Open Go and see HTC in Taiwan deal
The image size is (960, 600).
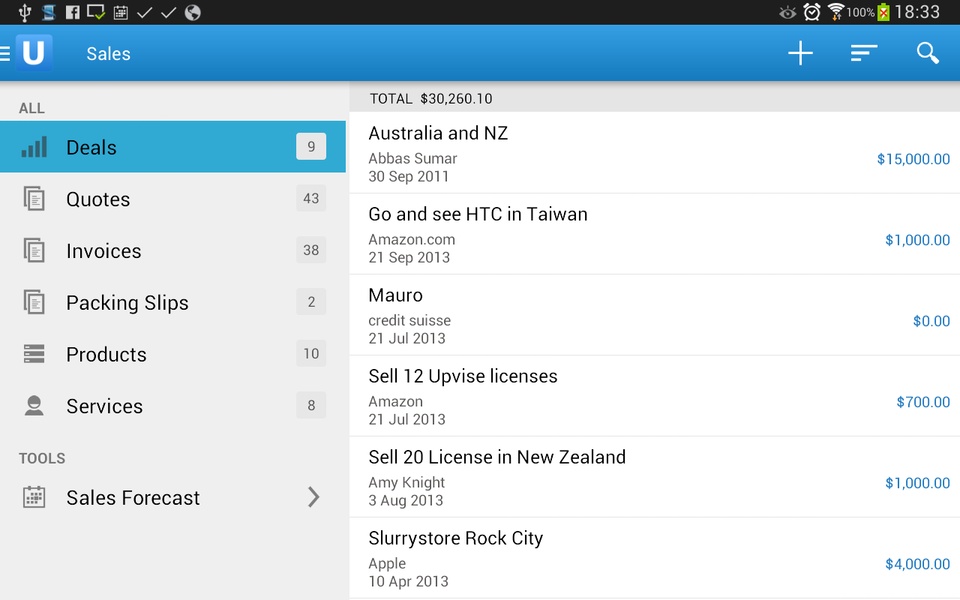click(654, 234)
